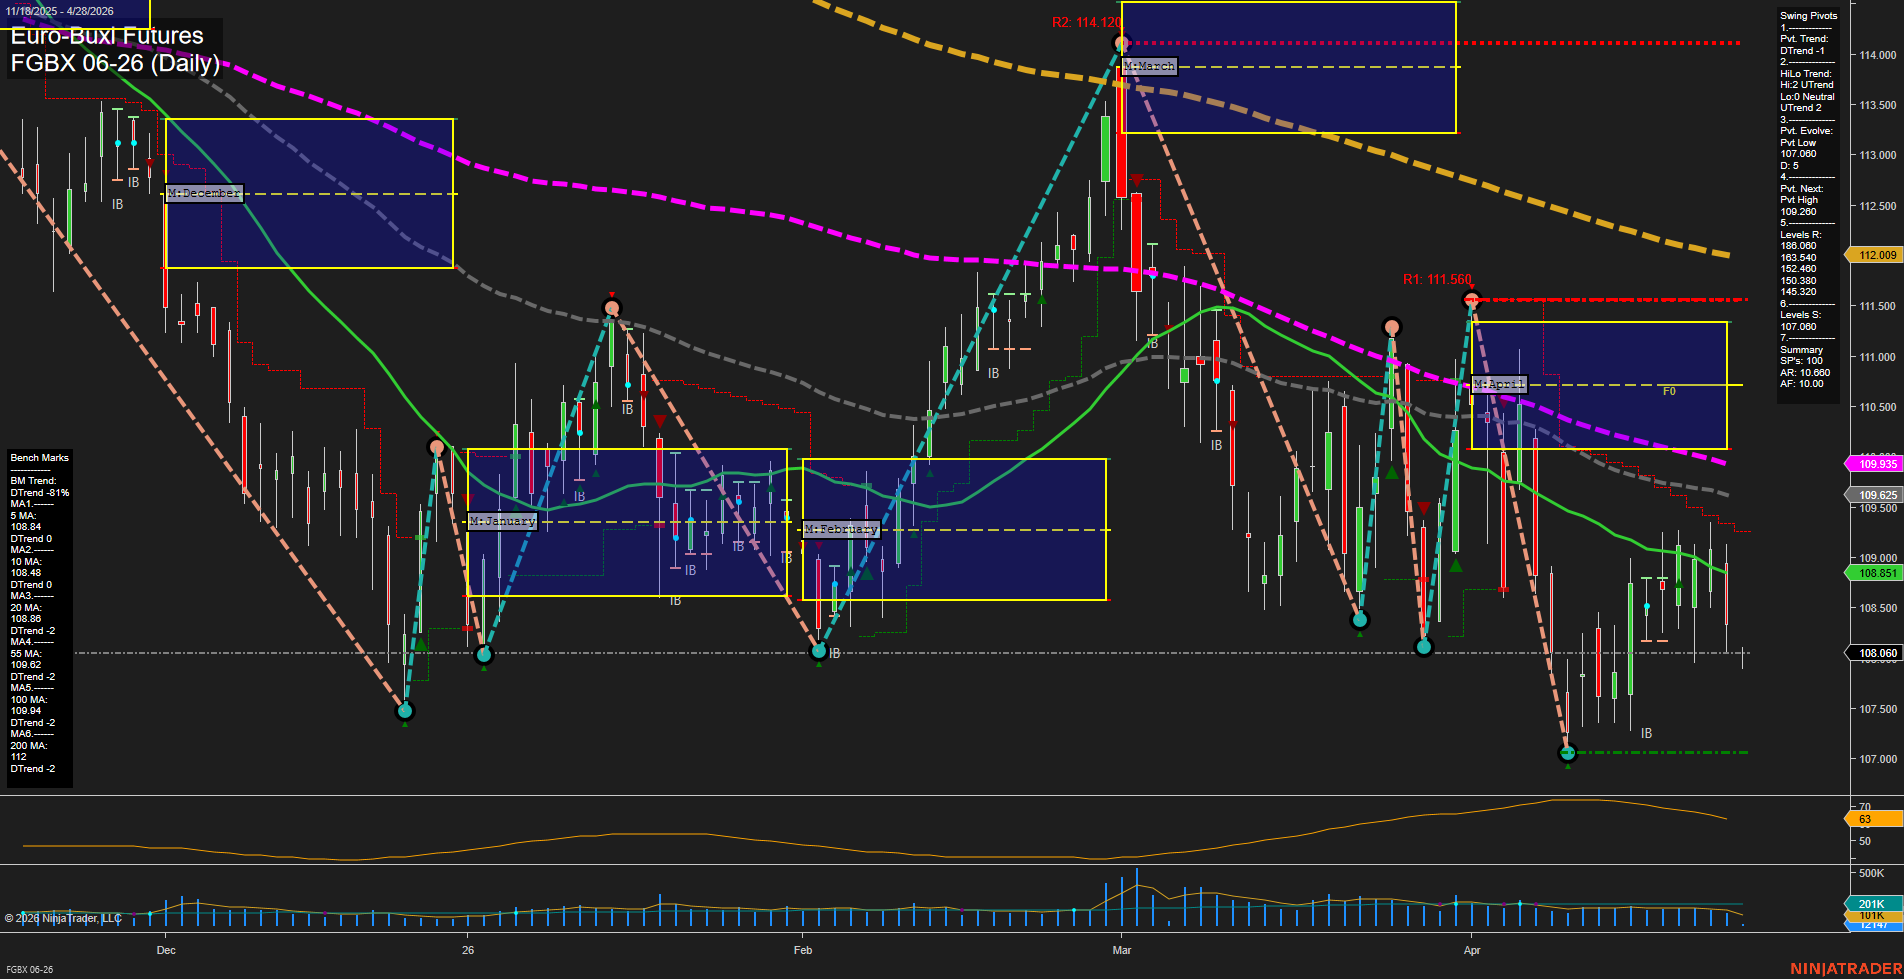Click the M:April label tag
Image resolution: width=1904 pixels, height=979 pixels.
coord(1499,384)
